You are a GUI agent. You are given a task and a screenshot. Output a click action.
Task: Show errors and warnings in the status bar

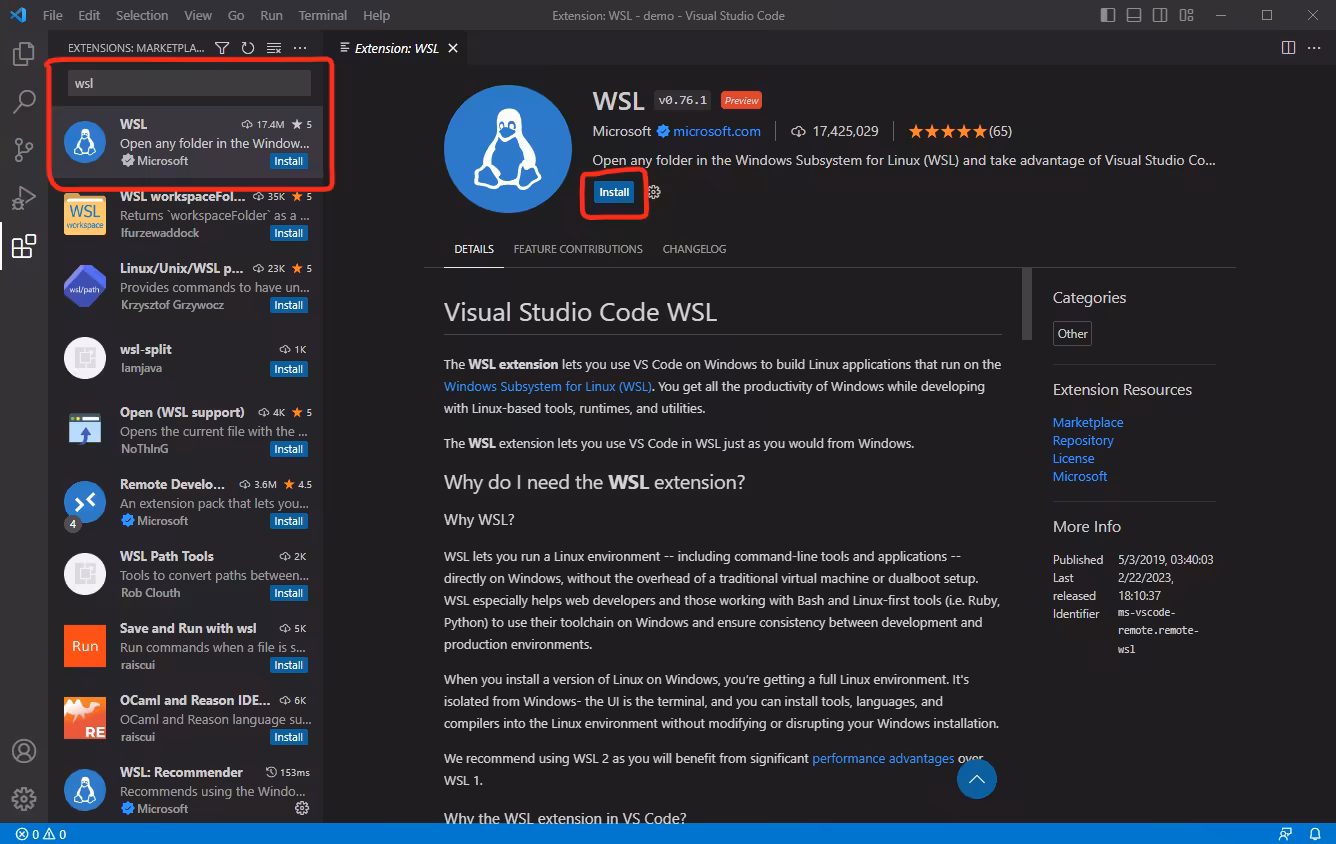(x=41, y=834)
